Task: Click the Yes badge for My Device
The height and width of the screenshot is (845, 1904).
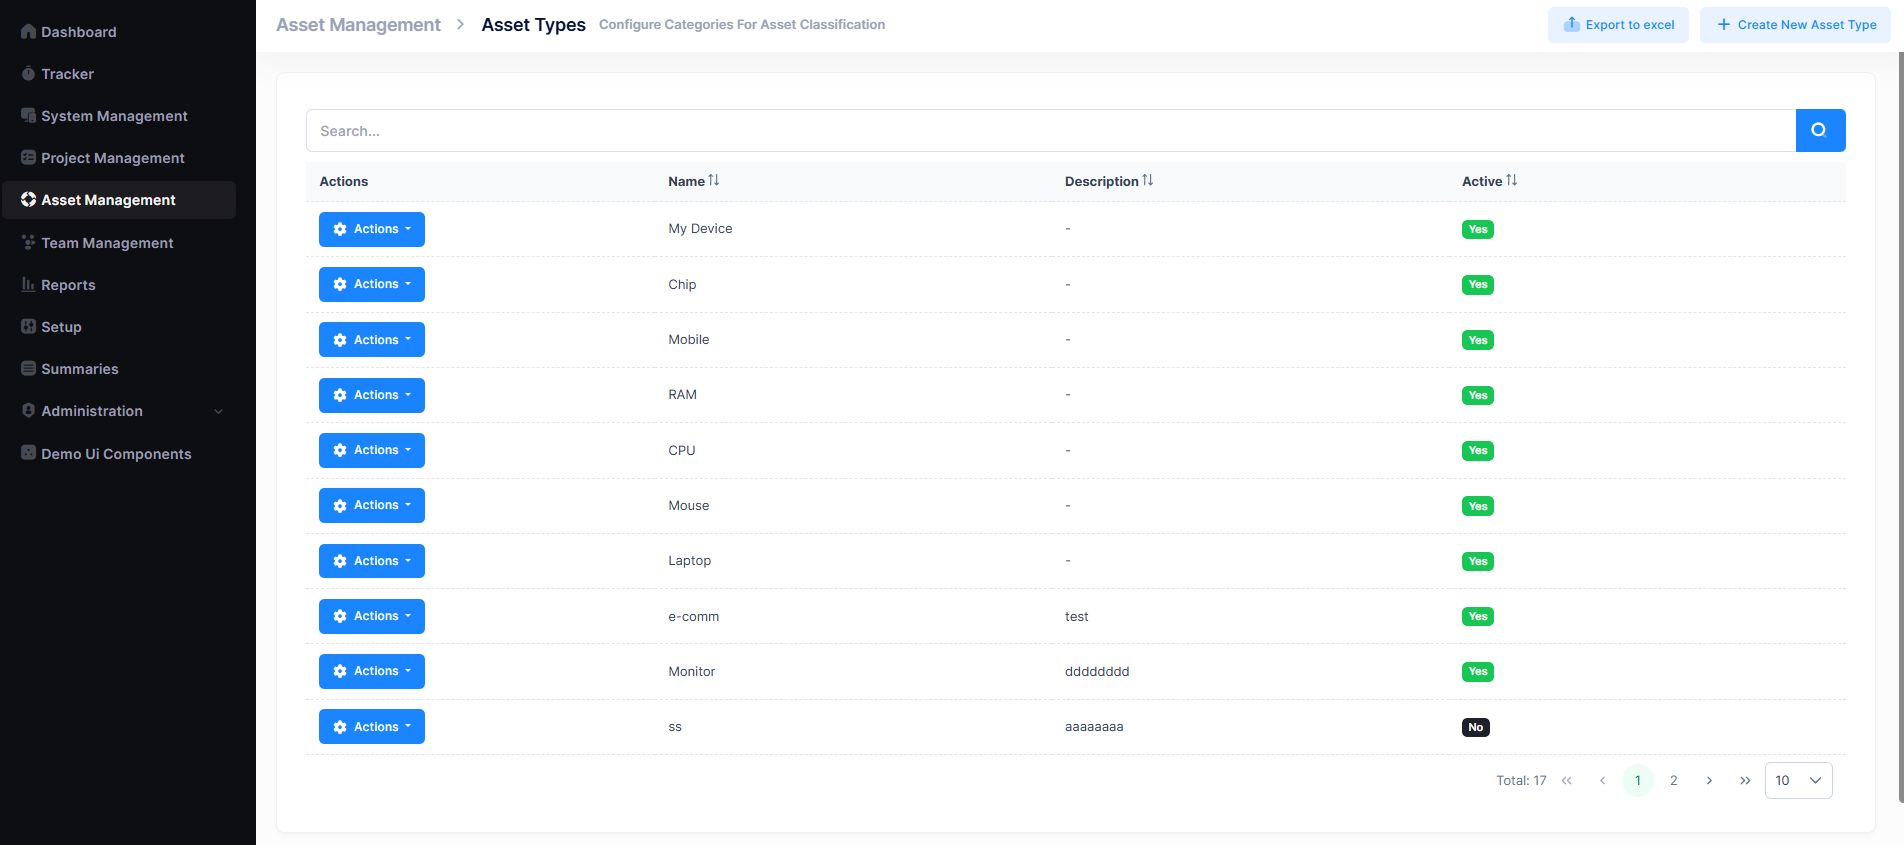Action: click(1478, 229)
